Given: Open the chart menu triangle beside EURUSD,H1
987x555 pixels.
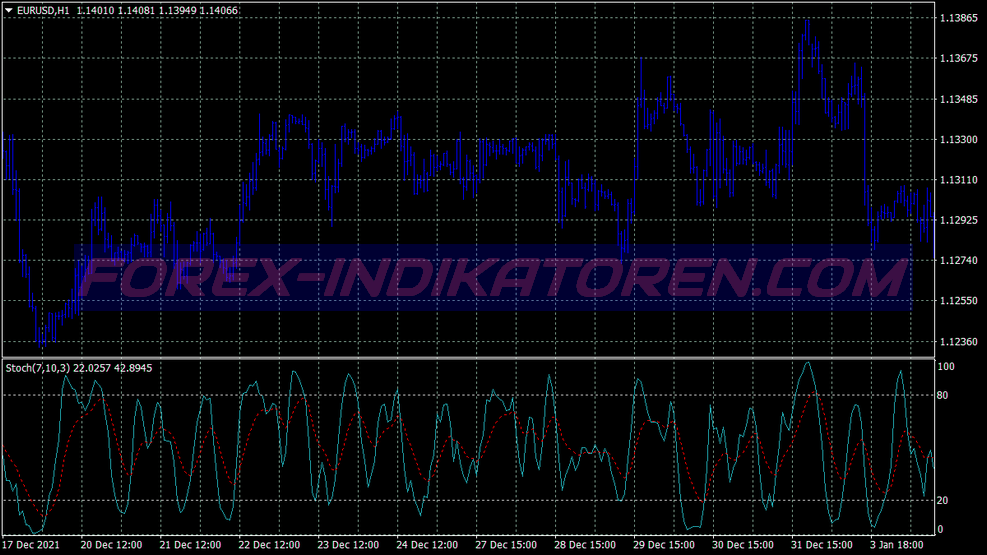Looking at the screenshot, I should pos(9,10).
